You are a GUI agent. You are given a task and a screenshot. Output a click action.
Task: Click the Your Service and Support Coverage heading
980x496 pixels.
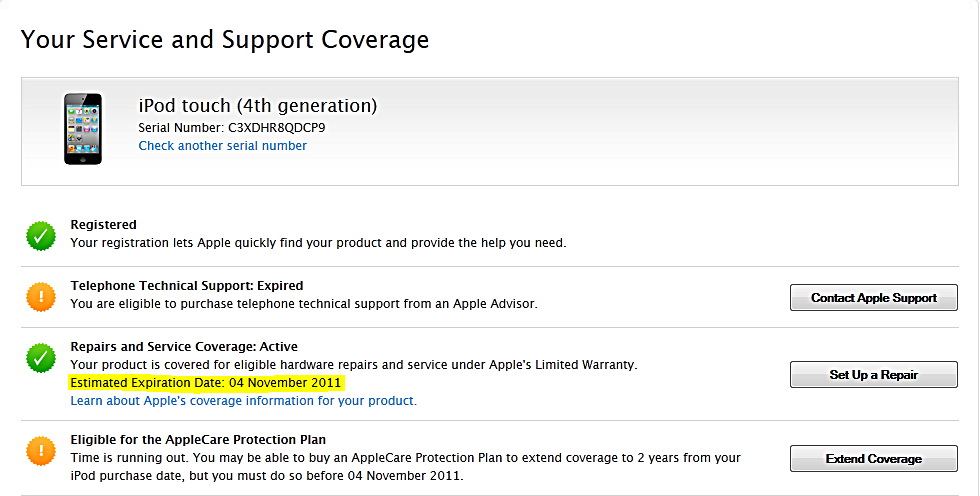(x=225, y=40)
